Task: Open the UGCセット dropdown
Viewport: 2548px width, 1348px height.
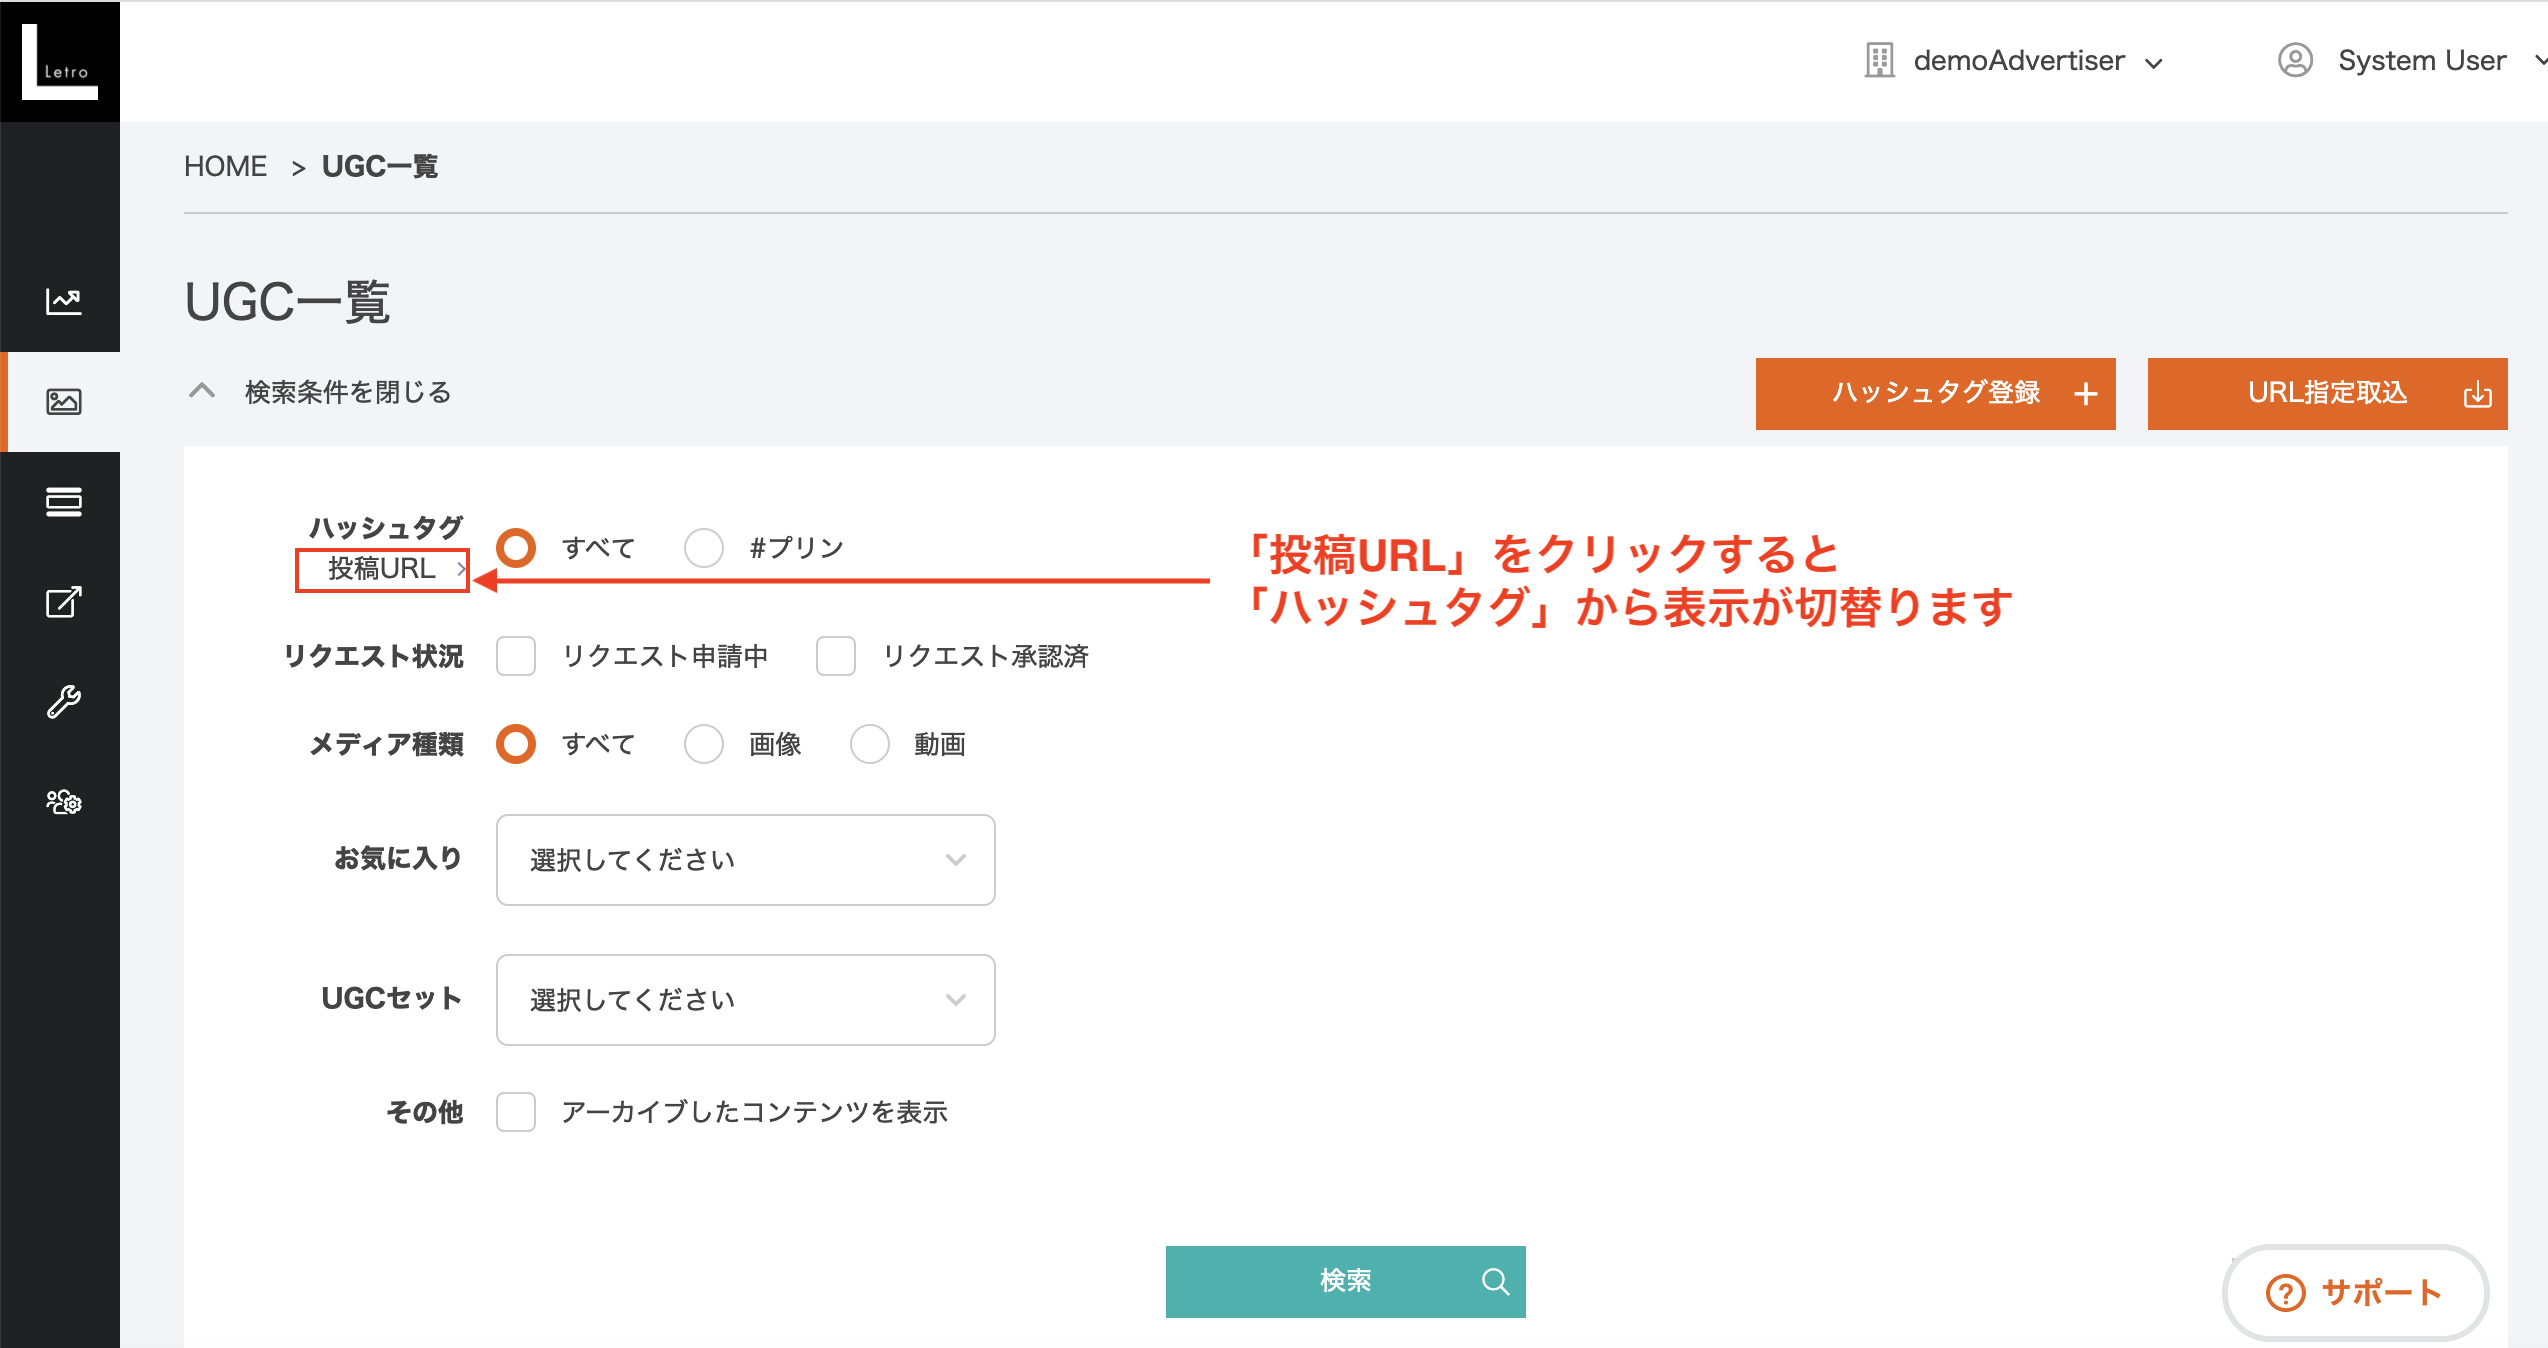Action: 745,1000
